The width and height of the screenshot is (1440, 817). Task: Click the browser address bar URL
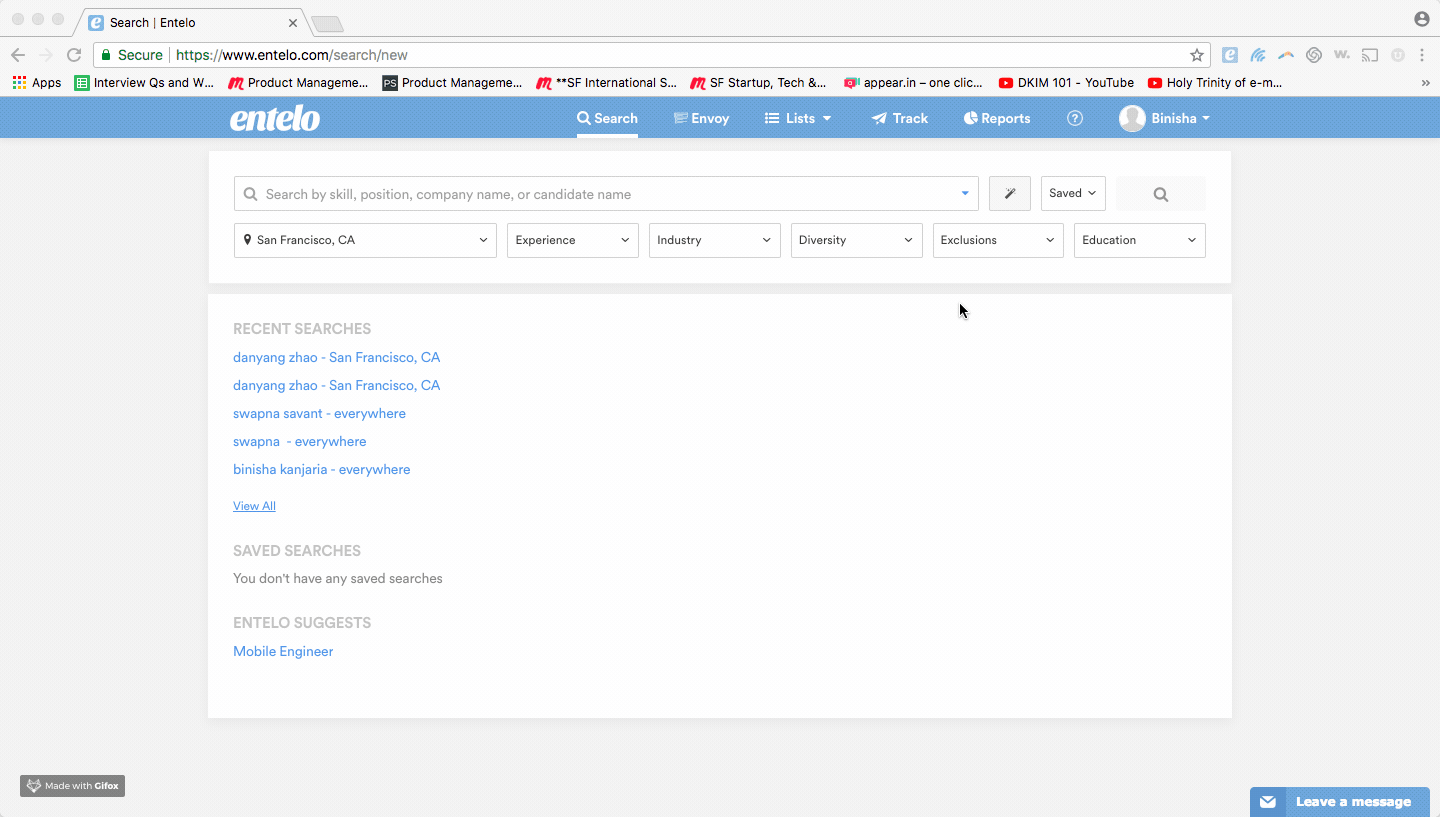point(292,55)
